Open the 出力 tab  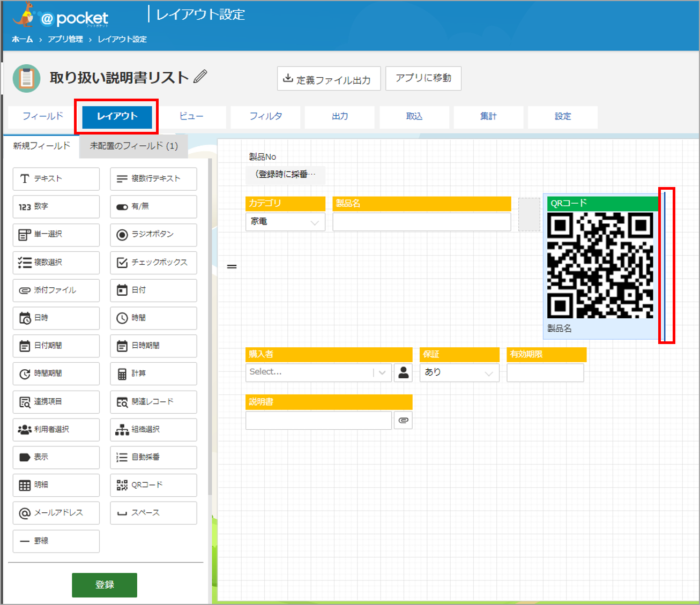coord(340,117)
